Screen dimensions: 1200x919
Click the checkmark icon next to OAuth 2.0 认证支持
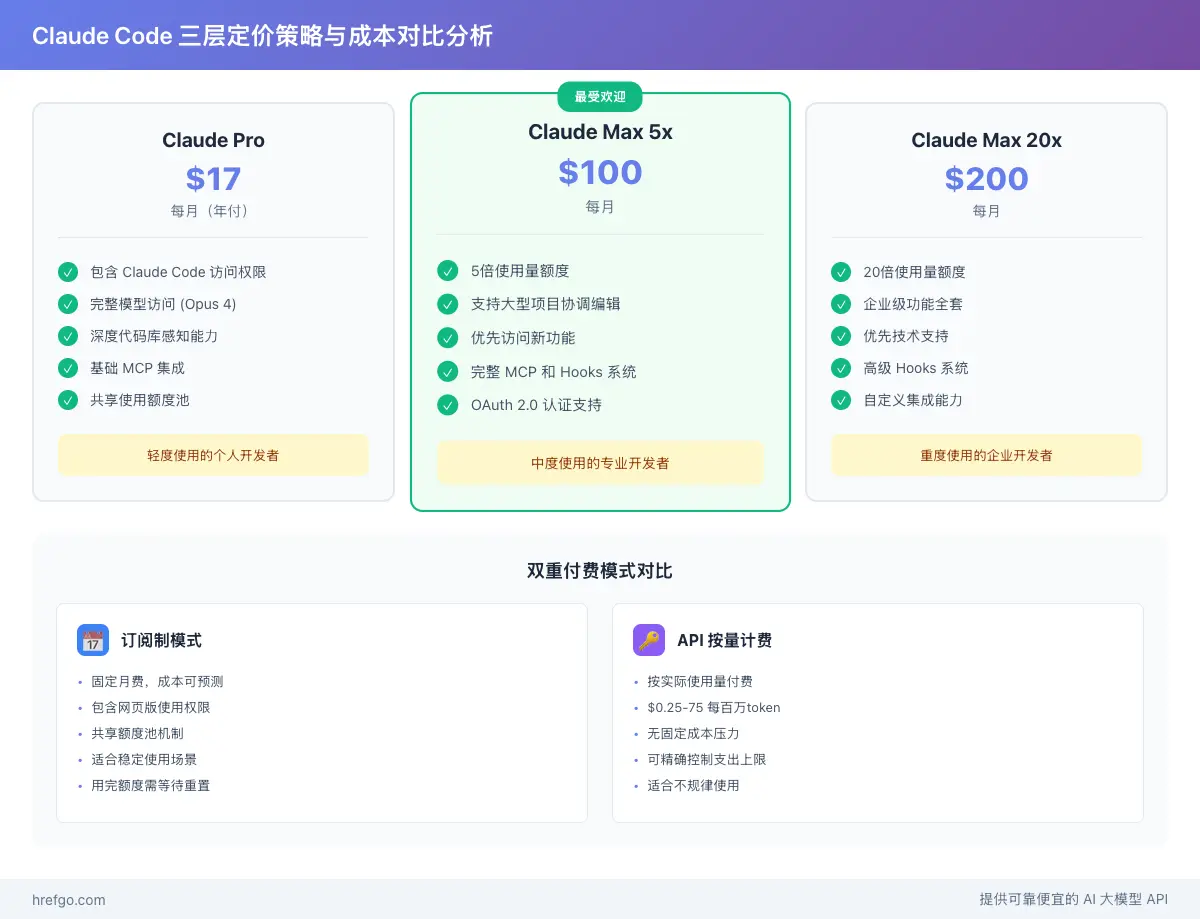(x=448, y=405)
